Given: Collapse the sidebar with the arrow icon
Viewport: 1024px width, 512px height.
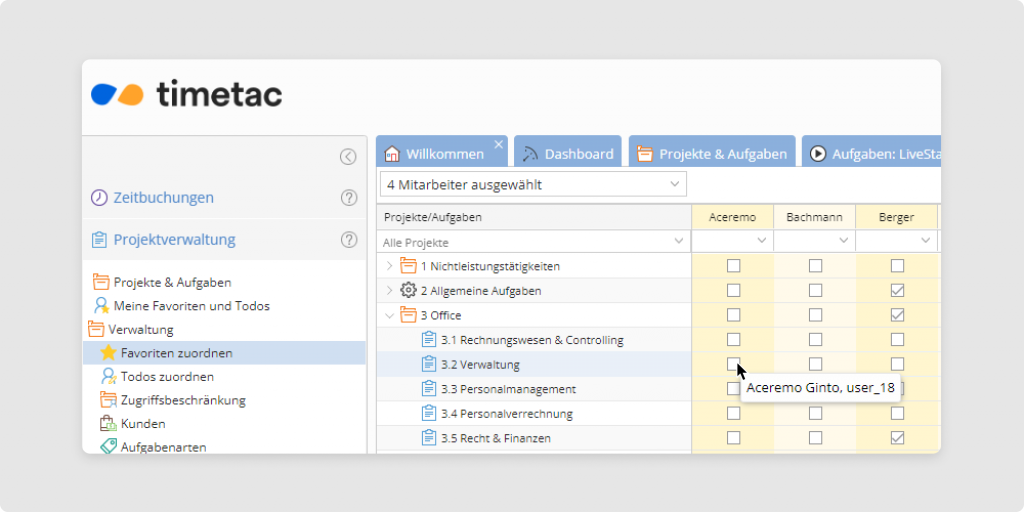Looking at the screenshot, I should pos(347,156).
